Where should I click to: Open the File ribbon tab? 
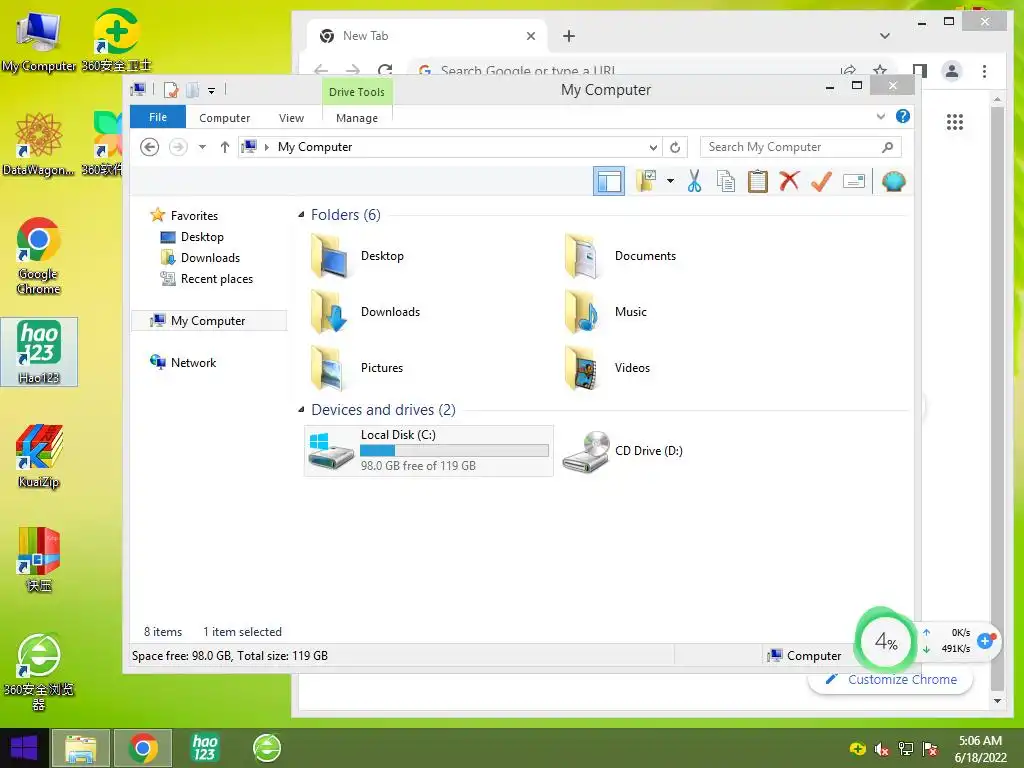pyautogui.click(x=158, y=117)
